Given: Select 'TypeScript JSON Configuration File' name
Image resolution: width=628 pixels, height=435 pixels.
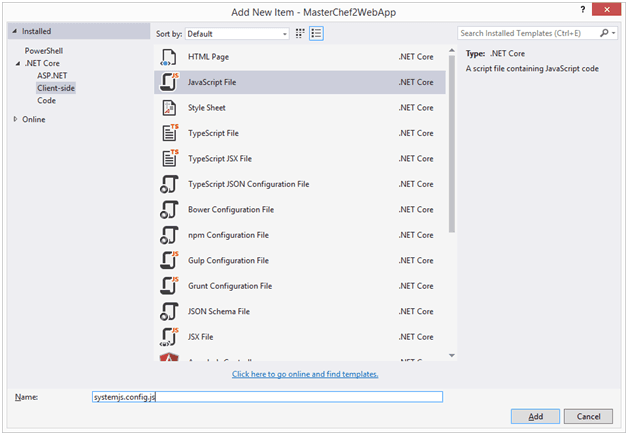Looking at the screenshot, I should (x=249, y=184).
